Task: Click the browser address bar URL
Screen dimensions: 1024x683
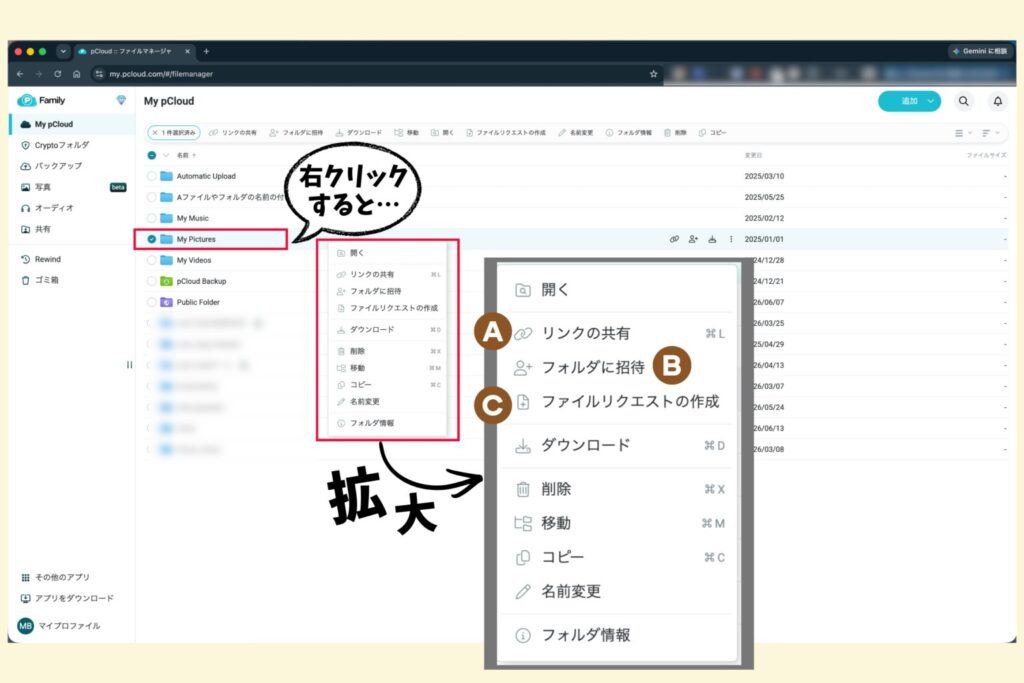Action: (161, 74)
